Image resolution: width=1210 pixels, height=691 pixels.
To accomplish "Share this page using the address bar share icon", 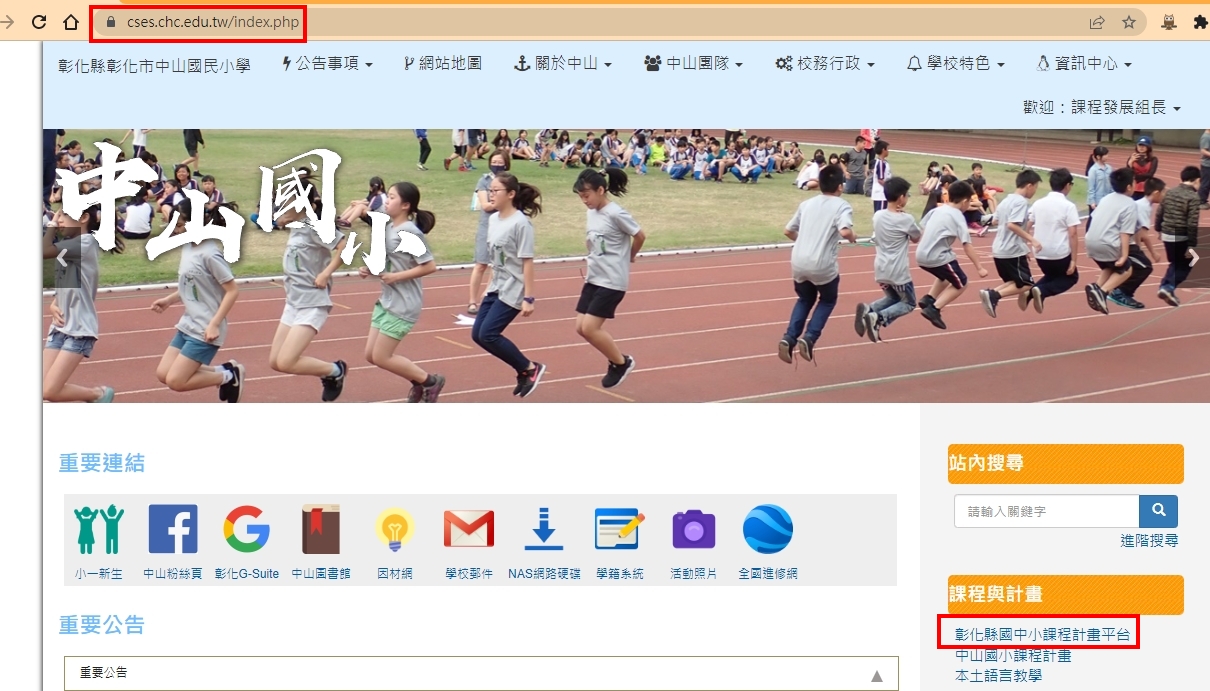I will point(1097,22).
